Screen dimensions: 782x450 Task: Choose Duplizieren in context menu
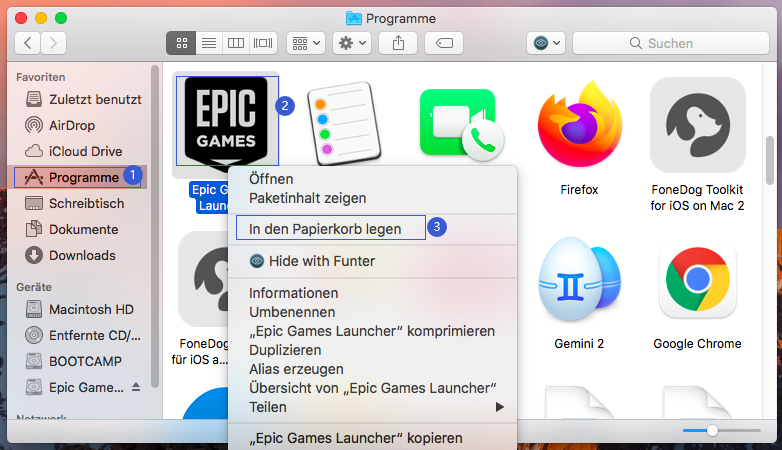[285, 350]
